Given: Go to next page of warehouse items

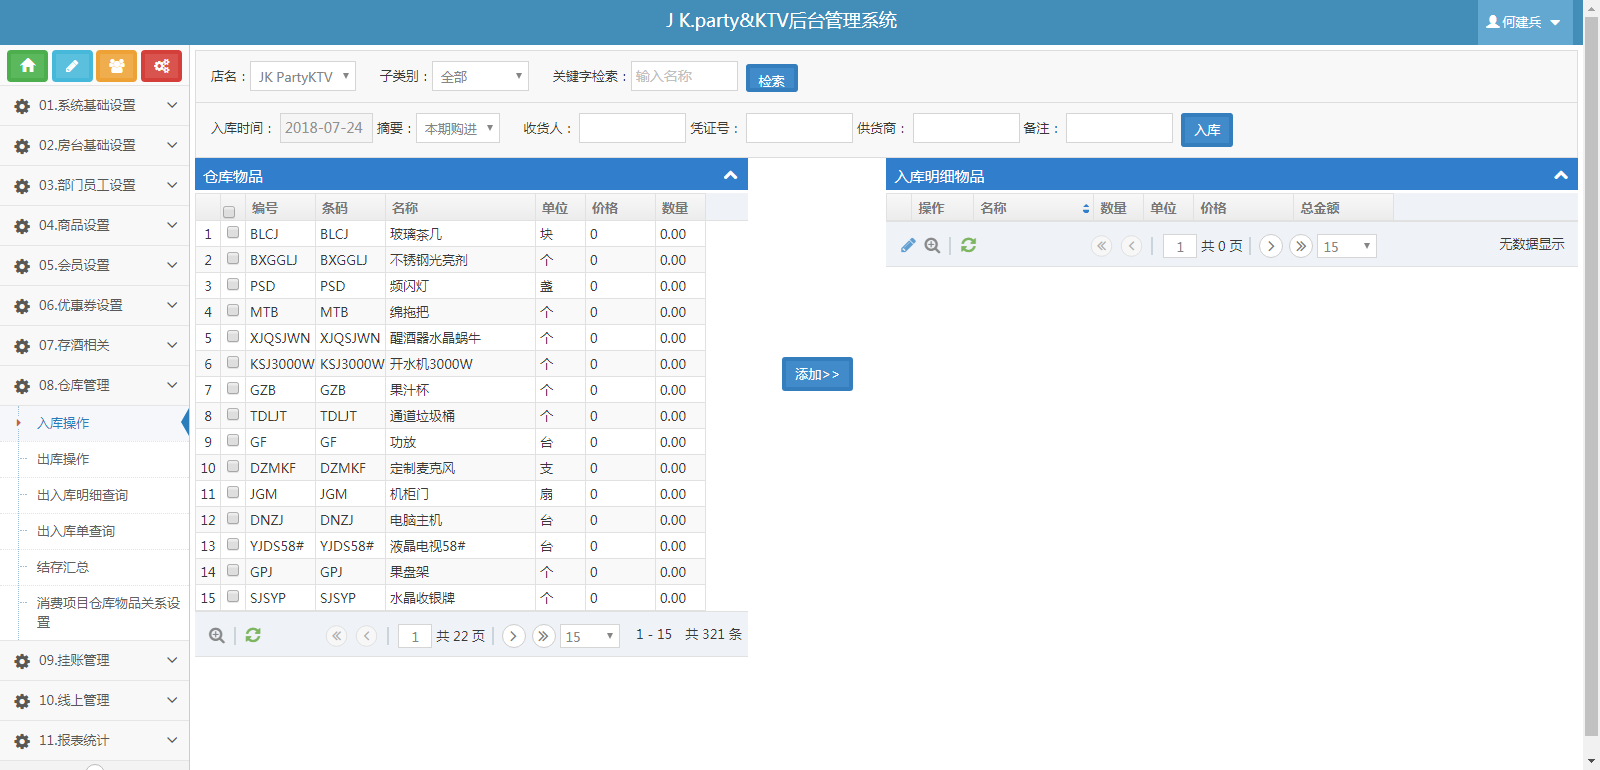Looking at the screenshot, I should click(x=513, y=636).
